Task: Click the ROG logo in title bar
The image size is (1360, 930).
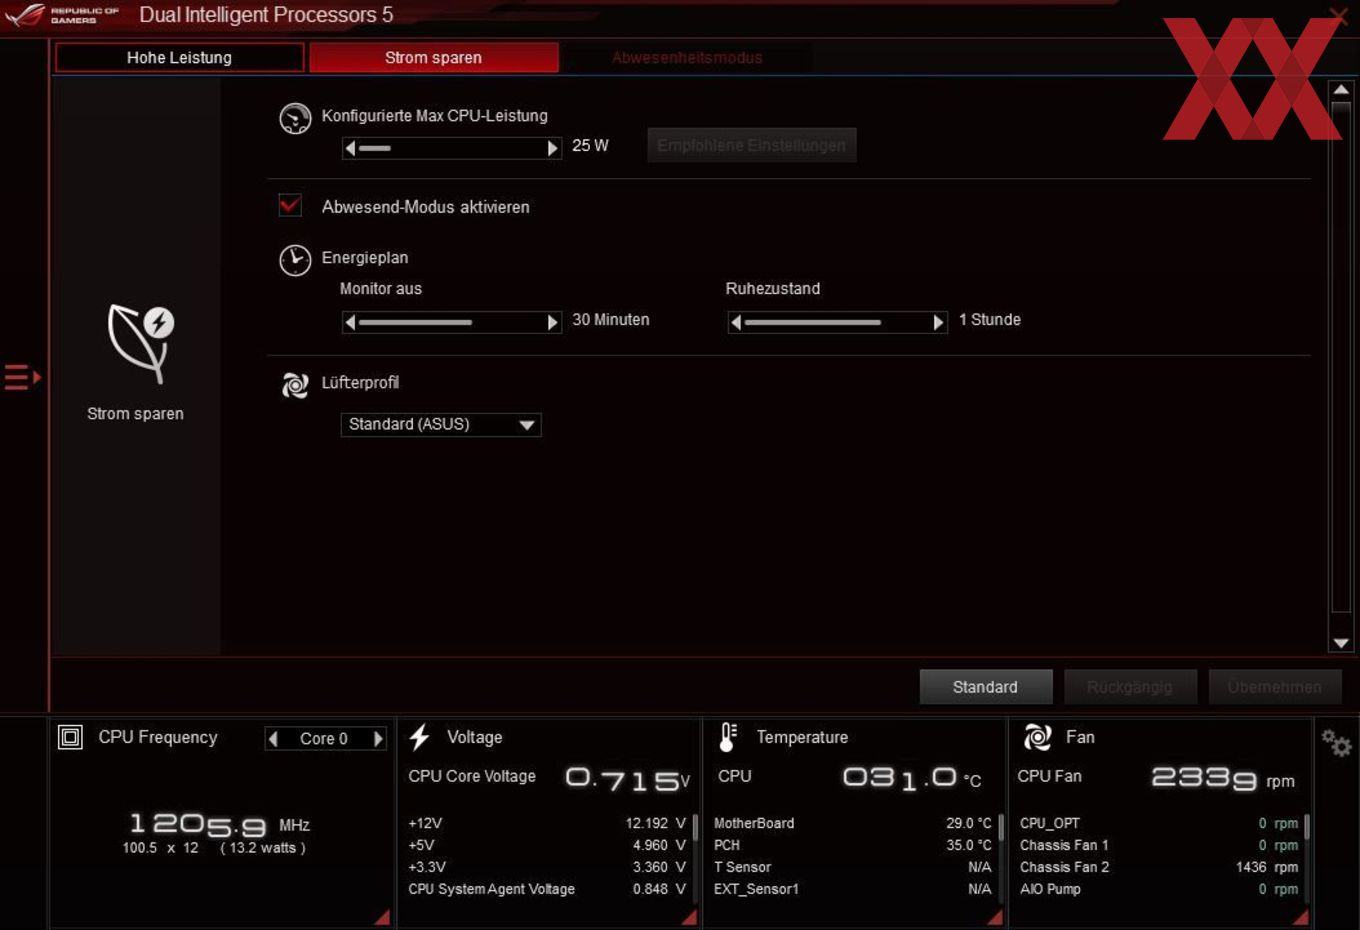Action: pos(25,14)
